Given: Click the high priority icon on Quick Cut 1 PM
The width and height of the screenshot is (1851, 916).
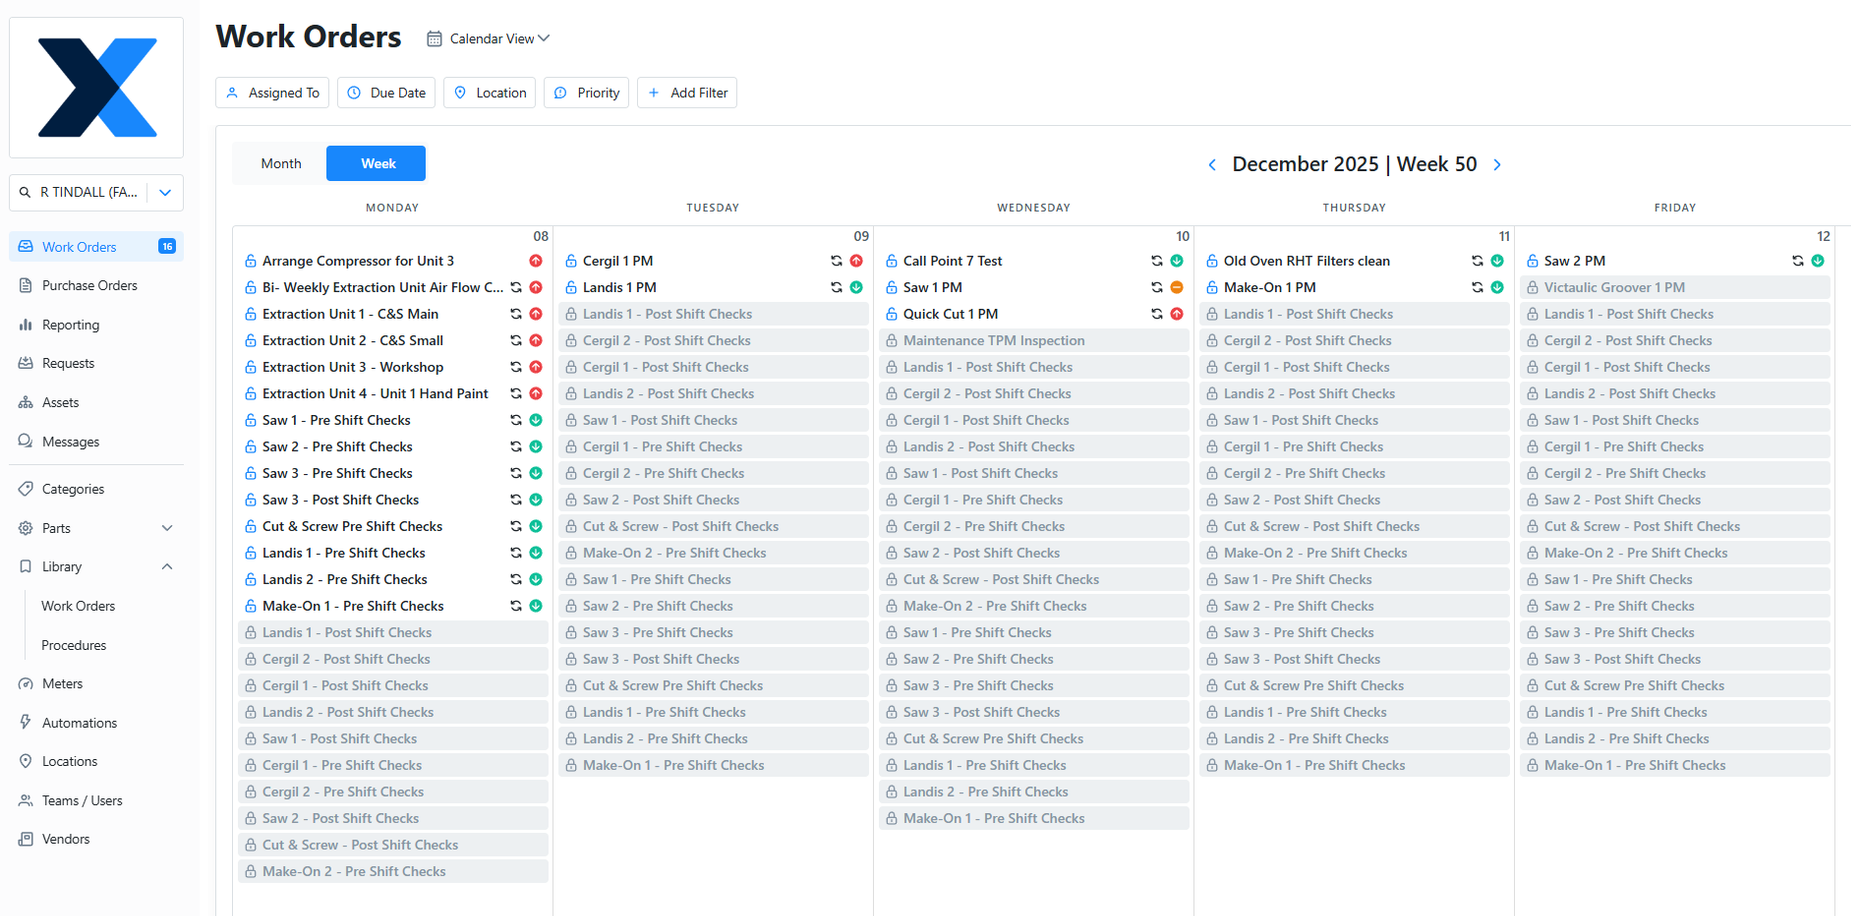Looking at the screenshot, I should (x=1177, y=313).
